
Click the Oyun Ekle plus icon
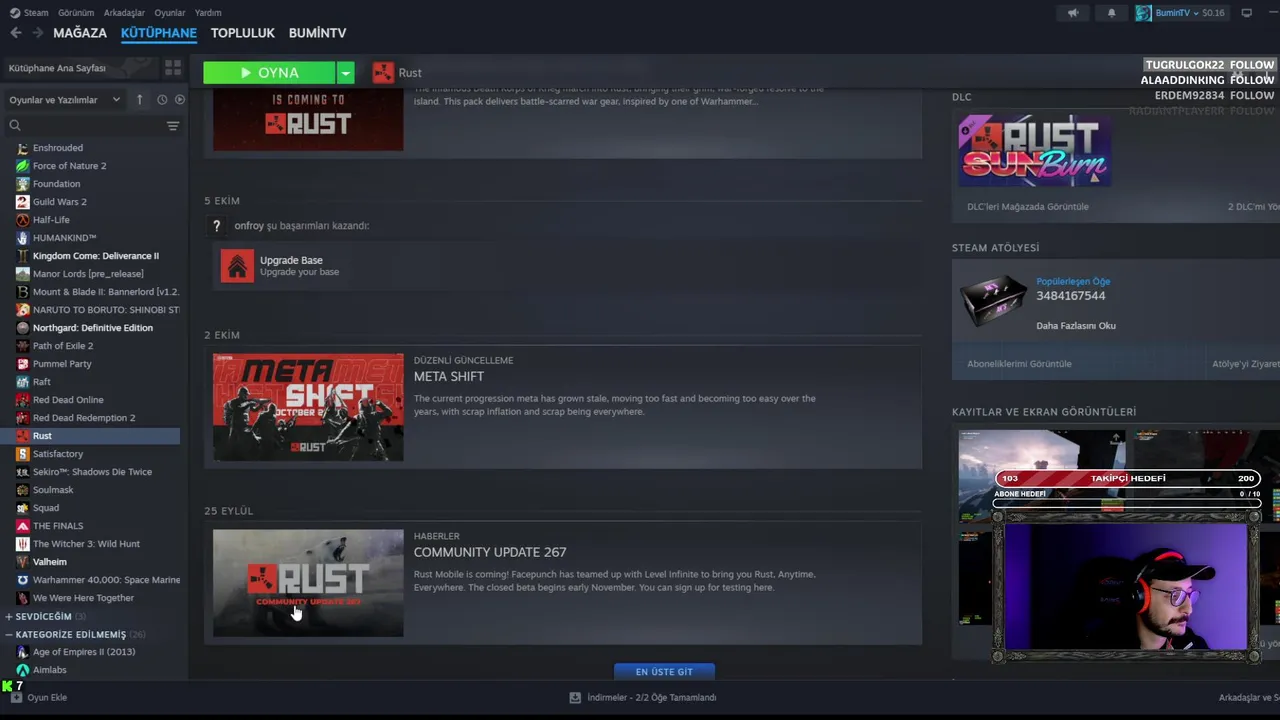coord(16,697)
